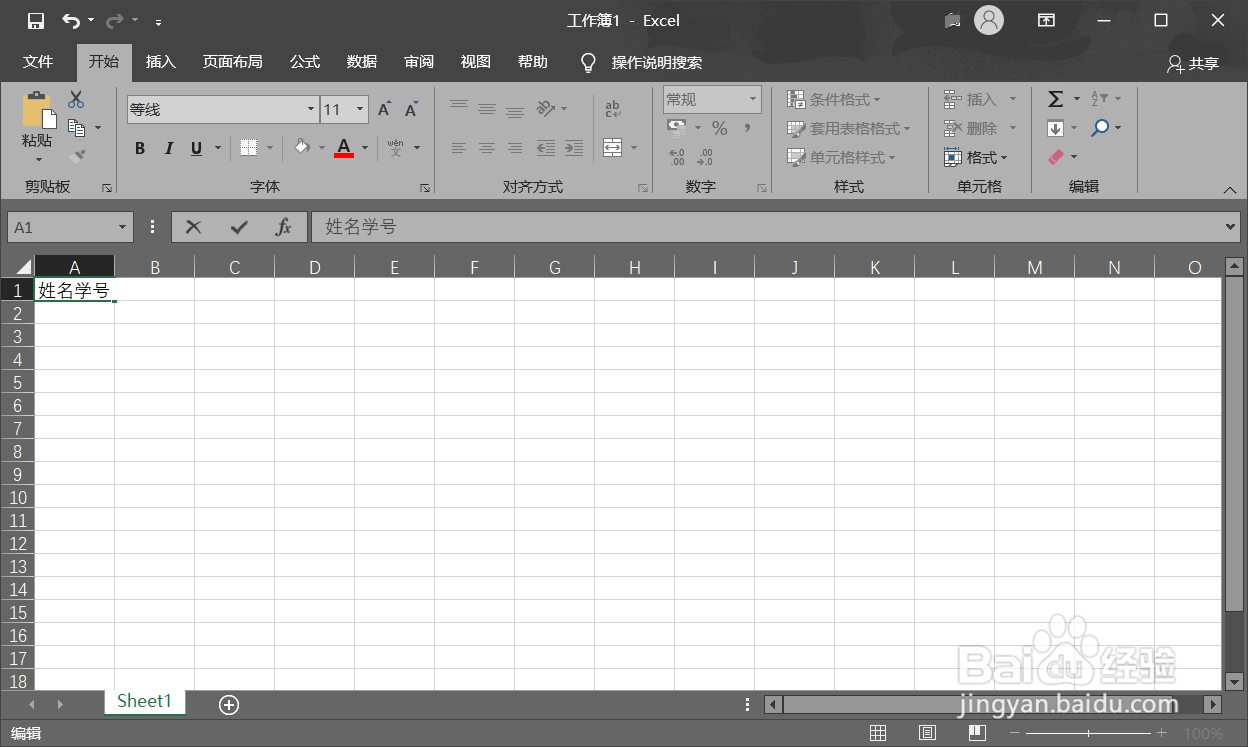
Task: Click the Undo arrow icon
Action: pos(70,20)
